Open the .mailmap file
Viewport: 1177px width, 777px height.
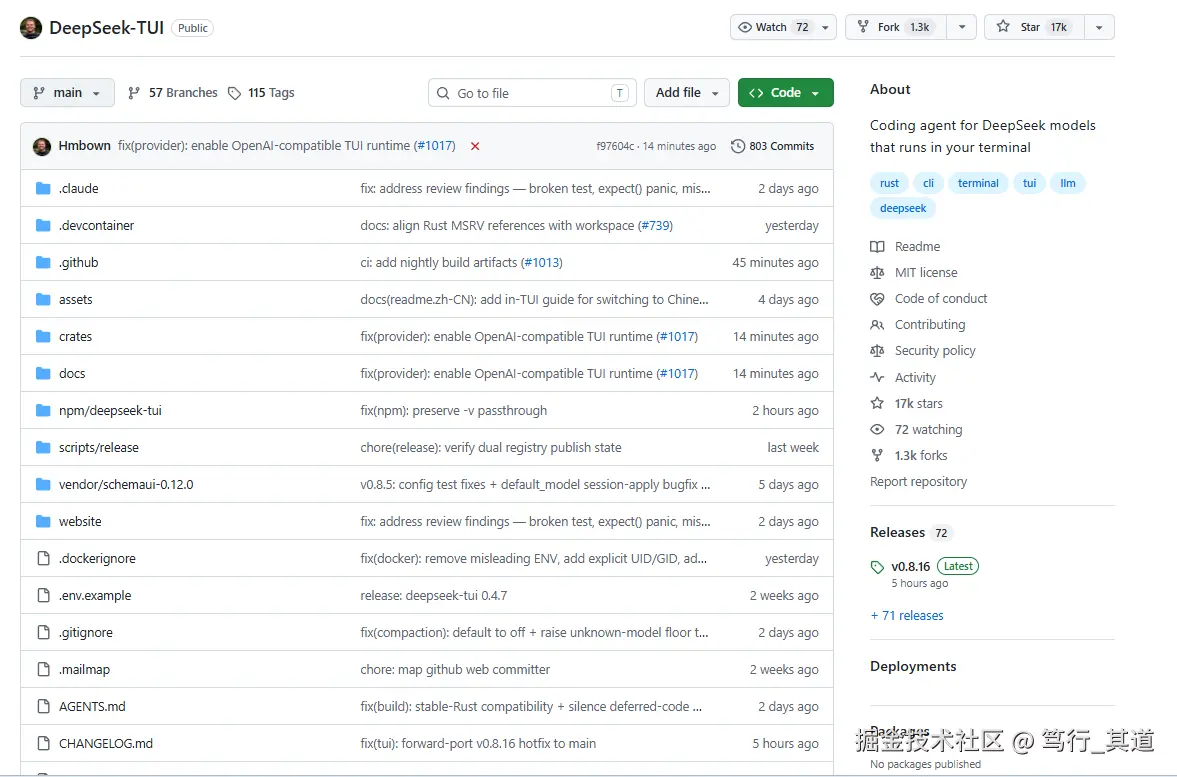(x=84, y=669)
